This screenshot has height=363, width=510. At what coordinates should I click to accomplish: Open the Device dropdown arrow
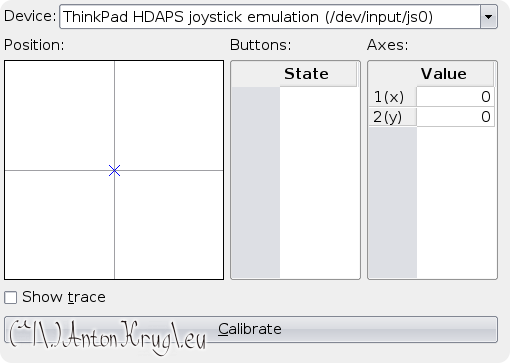click(489, 17)
